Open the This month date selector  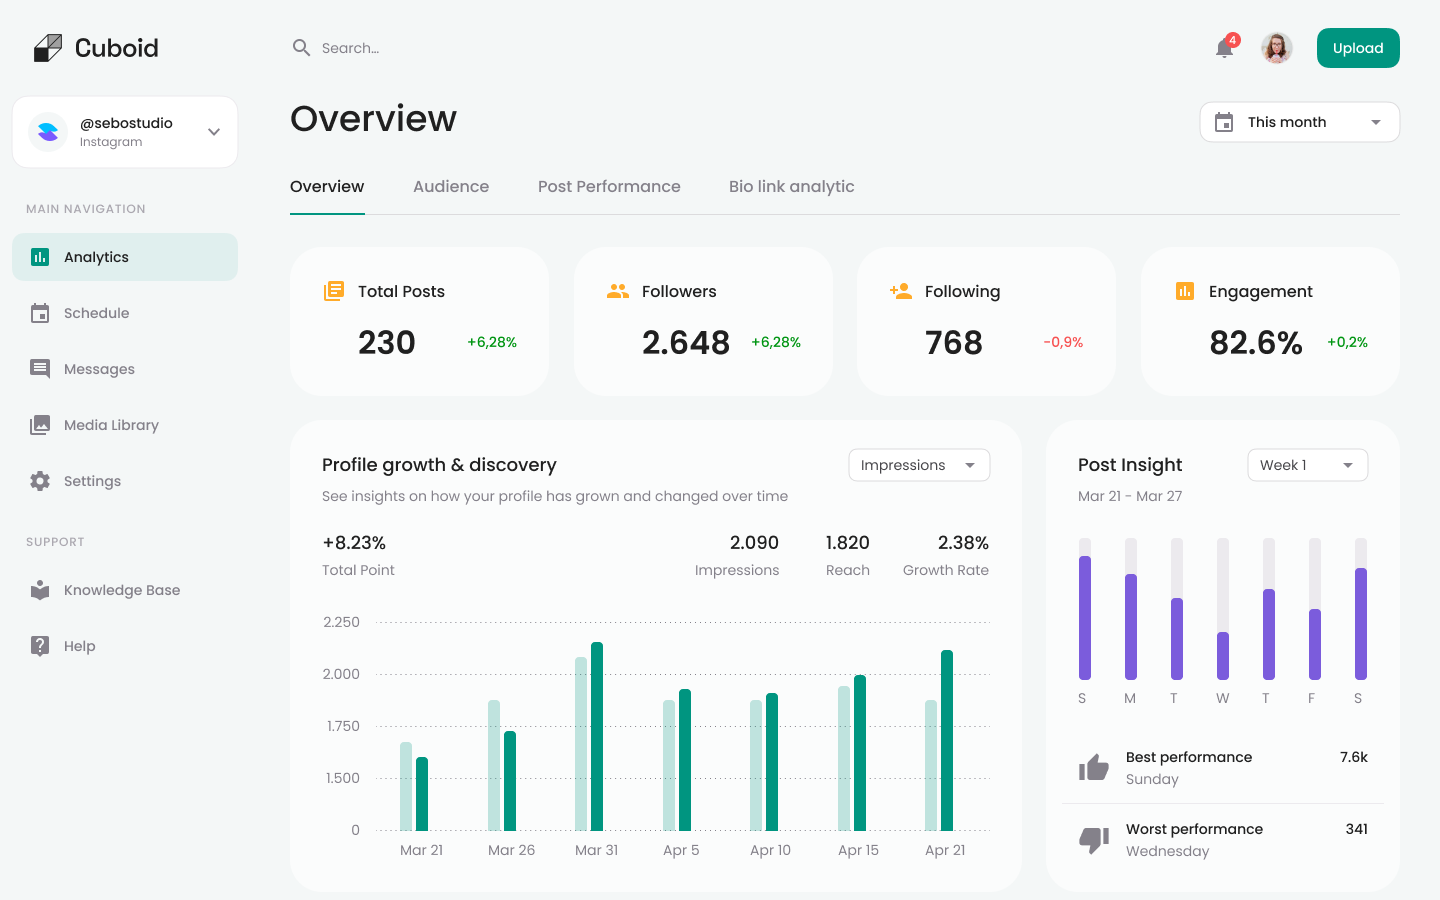coord(1299,121)
